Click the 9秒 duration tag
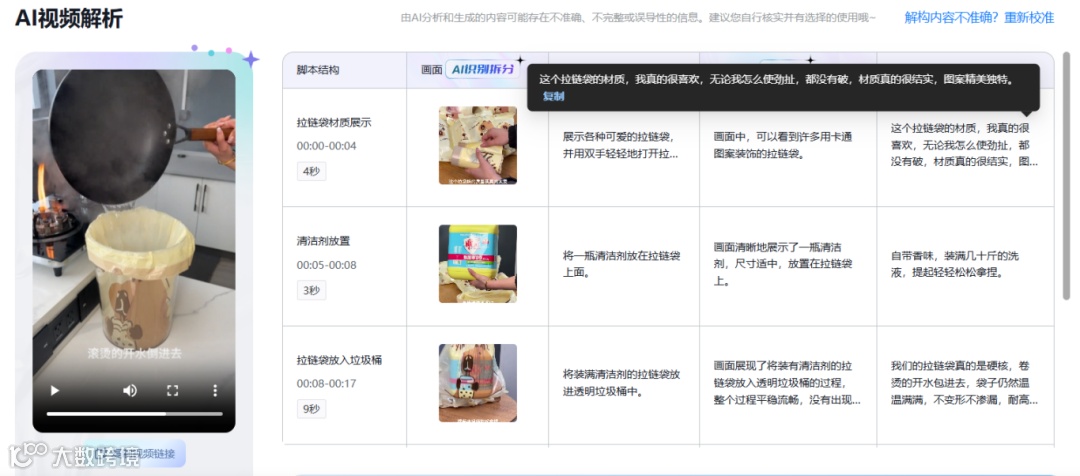The width and height of the screenshot is (1080, 476). coord(311,409)
